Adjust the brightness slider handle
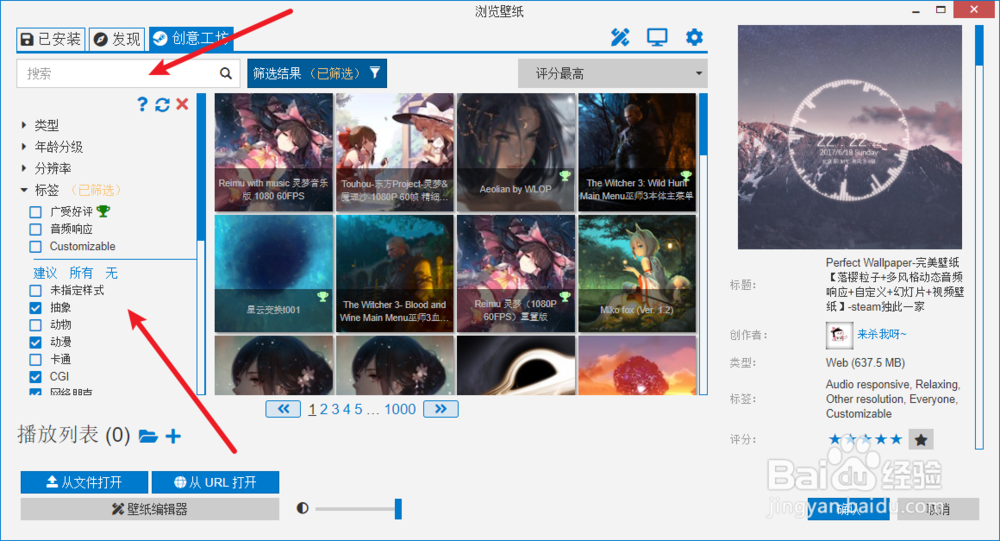The width and height of the screenshot is (1000, 541). (398, 508)
